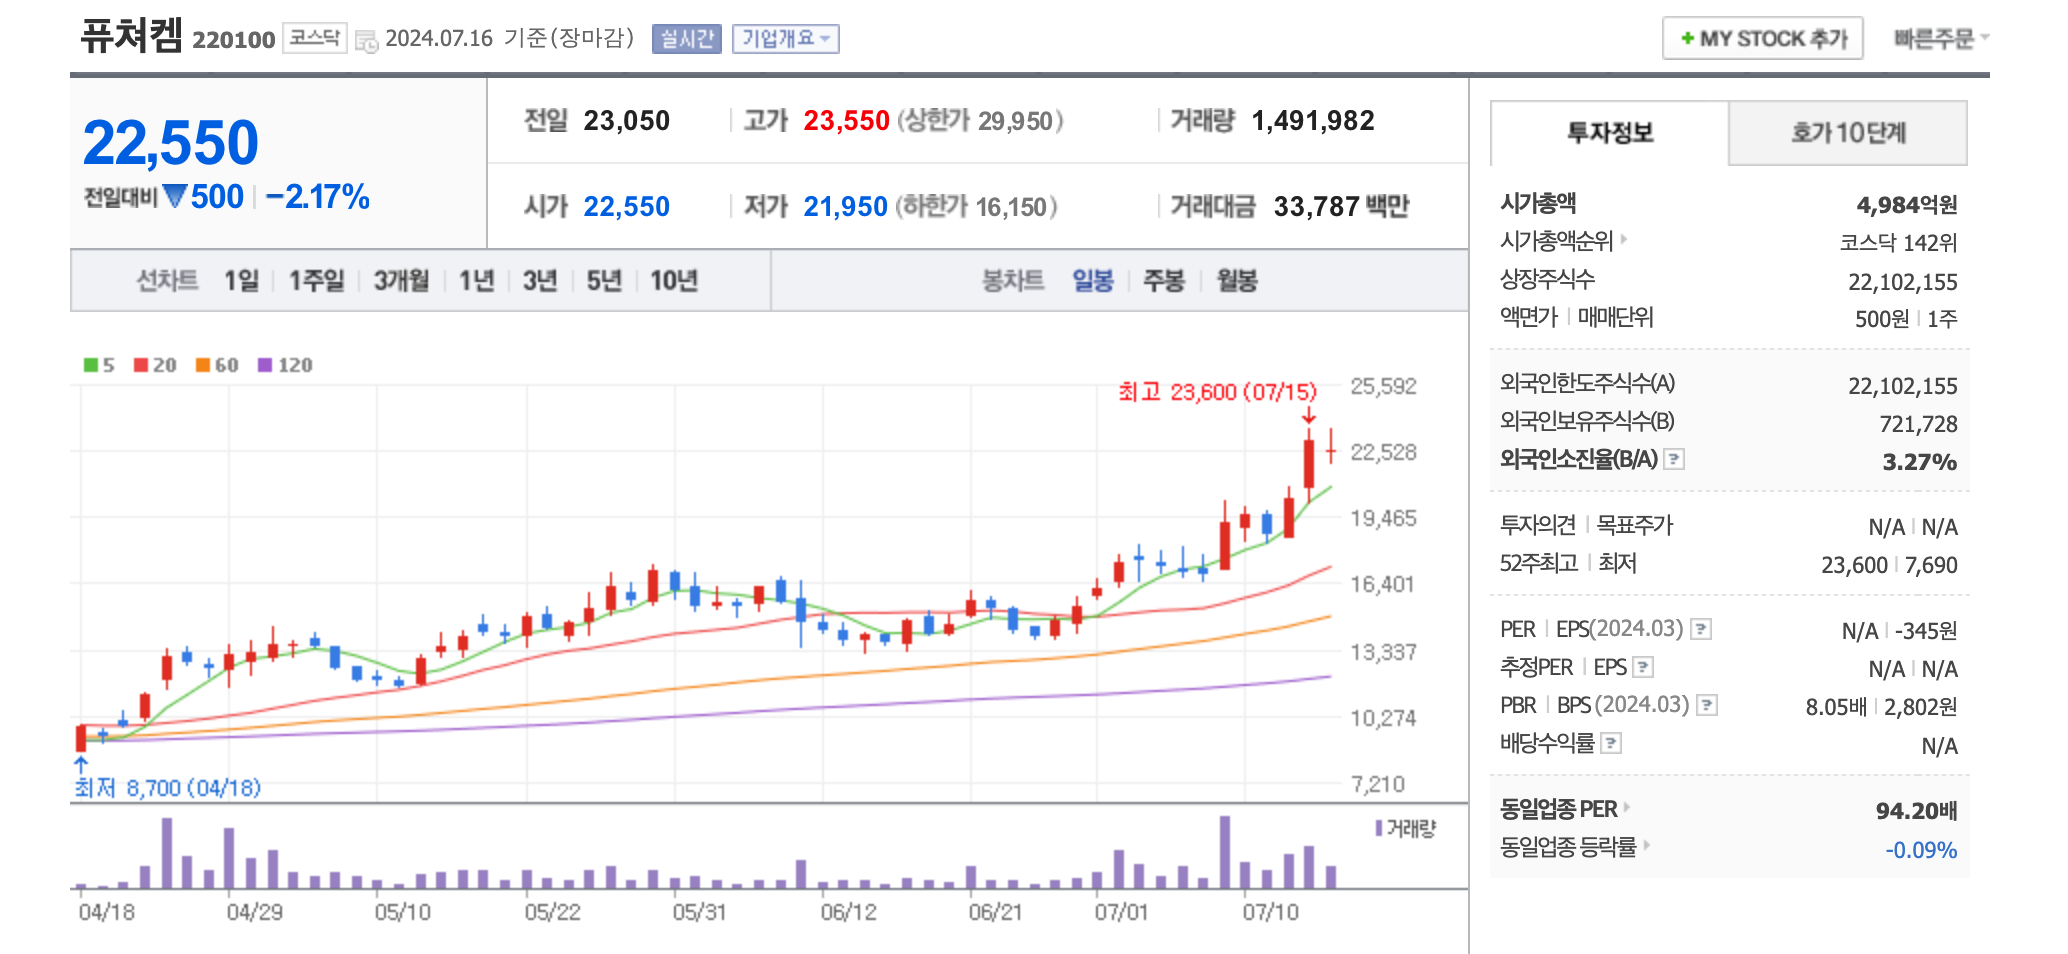Open the help icon beside 추정PER EPS
The image size is (2068, 954).
point(1643,667)
